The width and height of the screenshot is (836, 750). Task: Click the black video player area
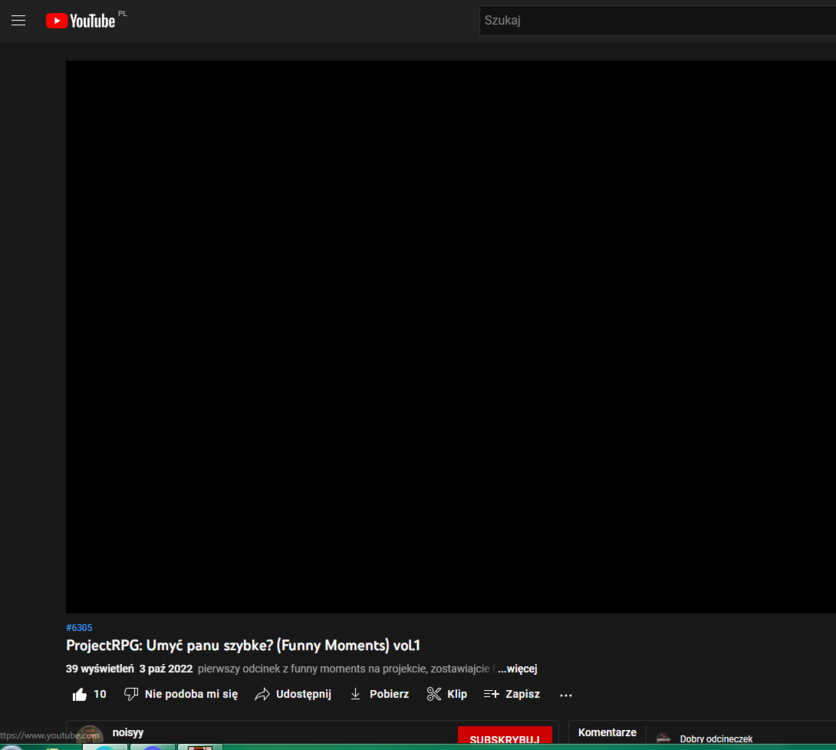[x=451, y=337]
